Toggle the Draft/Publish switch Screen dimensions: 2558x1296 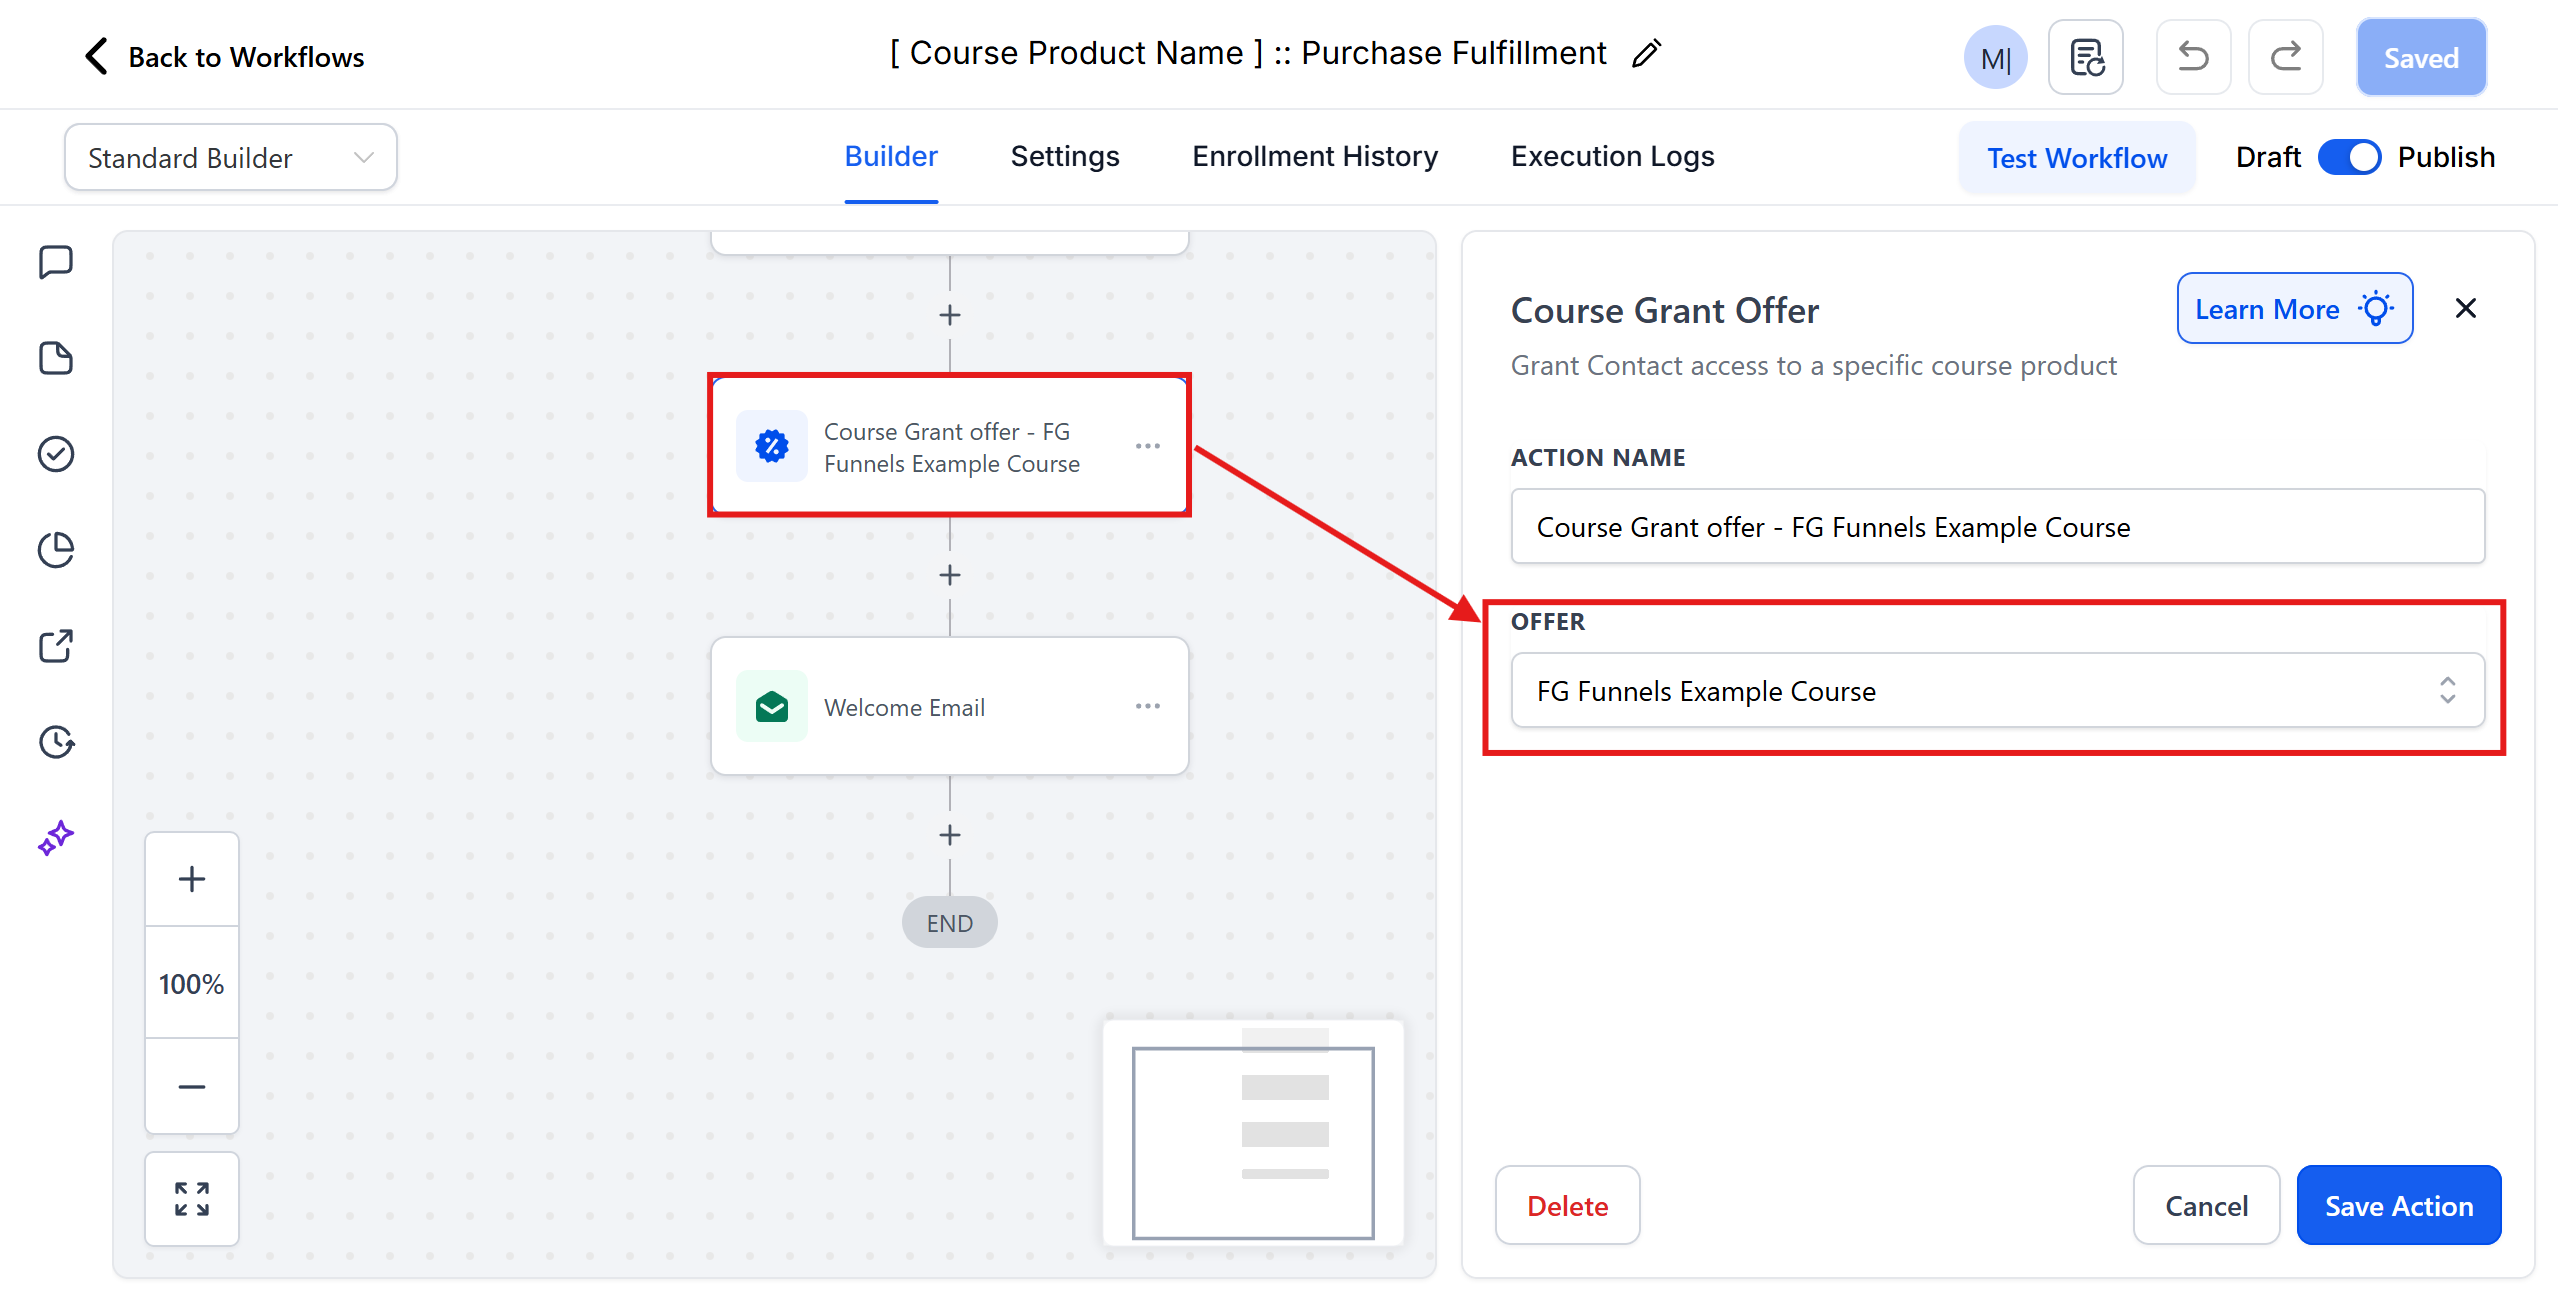coord(2349,157)
